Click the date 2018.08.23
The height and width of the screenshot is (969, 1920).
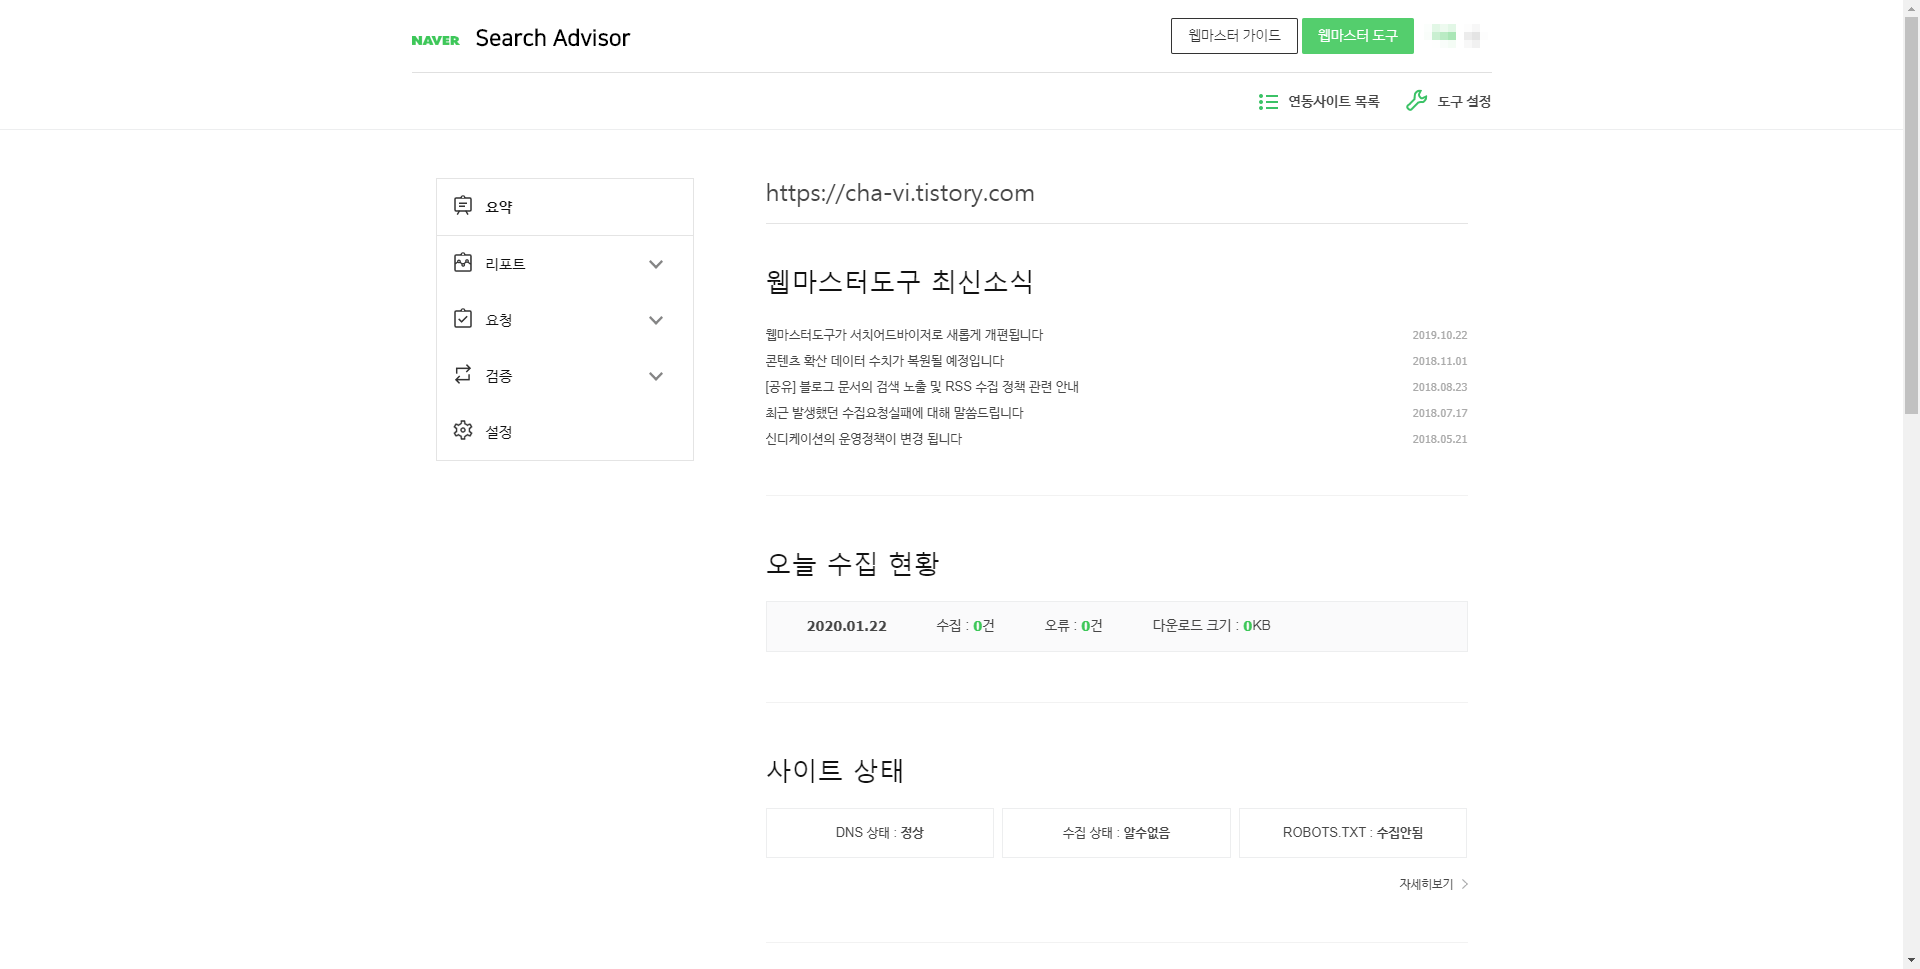tap(1440, 388)
